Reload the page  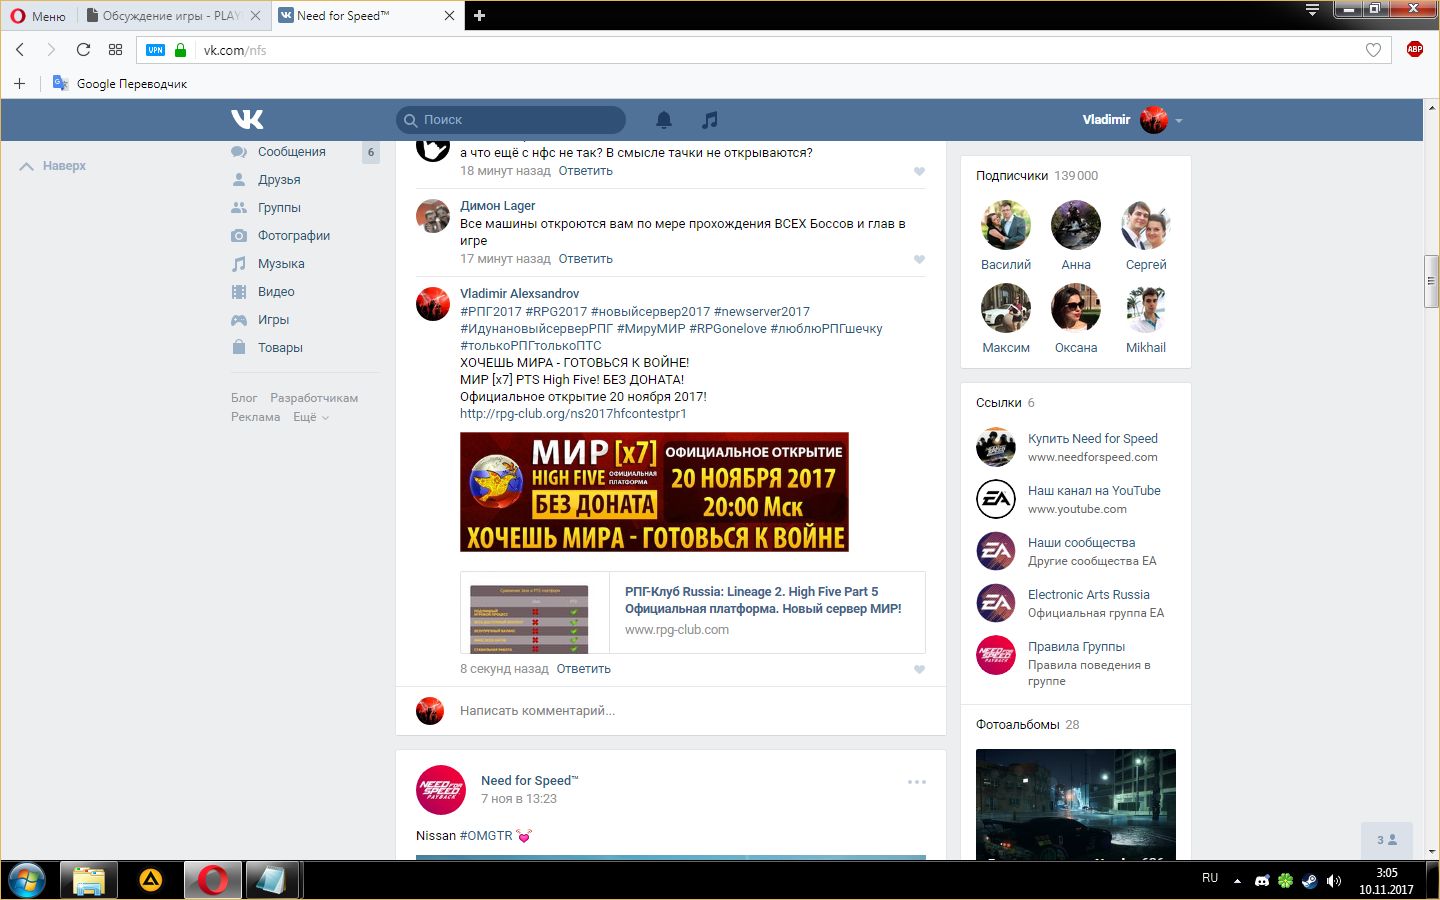[x=83, y=50]
